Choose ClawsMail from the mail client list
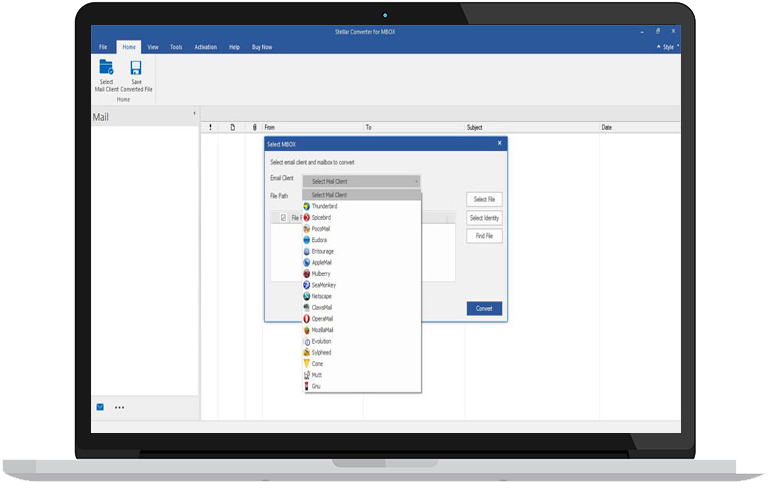The width and height of the screenshot is (772, 488). [362, 308]
